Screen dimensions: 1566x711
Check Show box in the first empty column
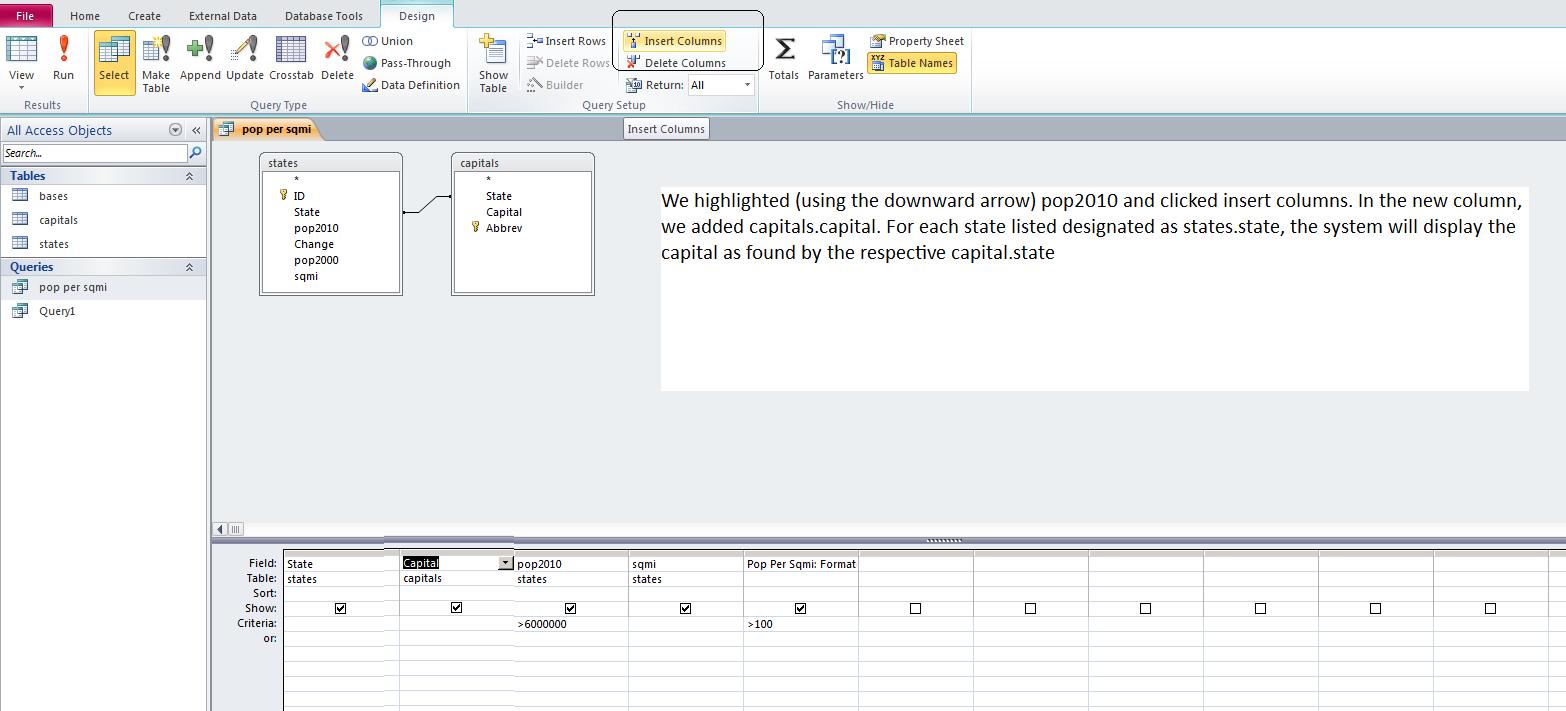(x=916, y=608)
